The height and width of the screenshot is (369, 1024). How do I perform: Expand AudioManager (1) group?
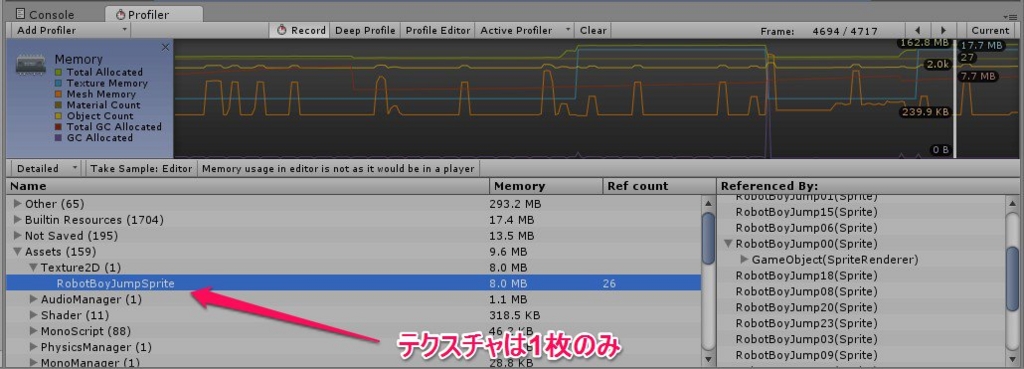[33, 299]
